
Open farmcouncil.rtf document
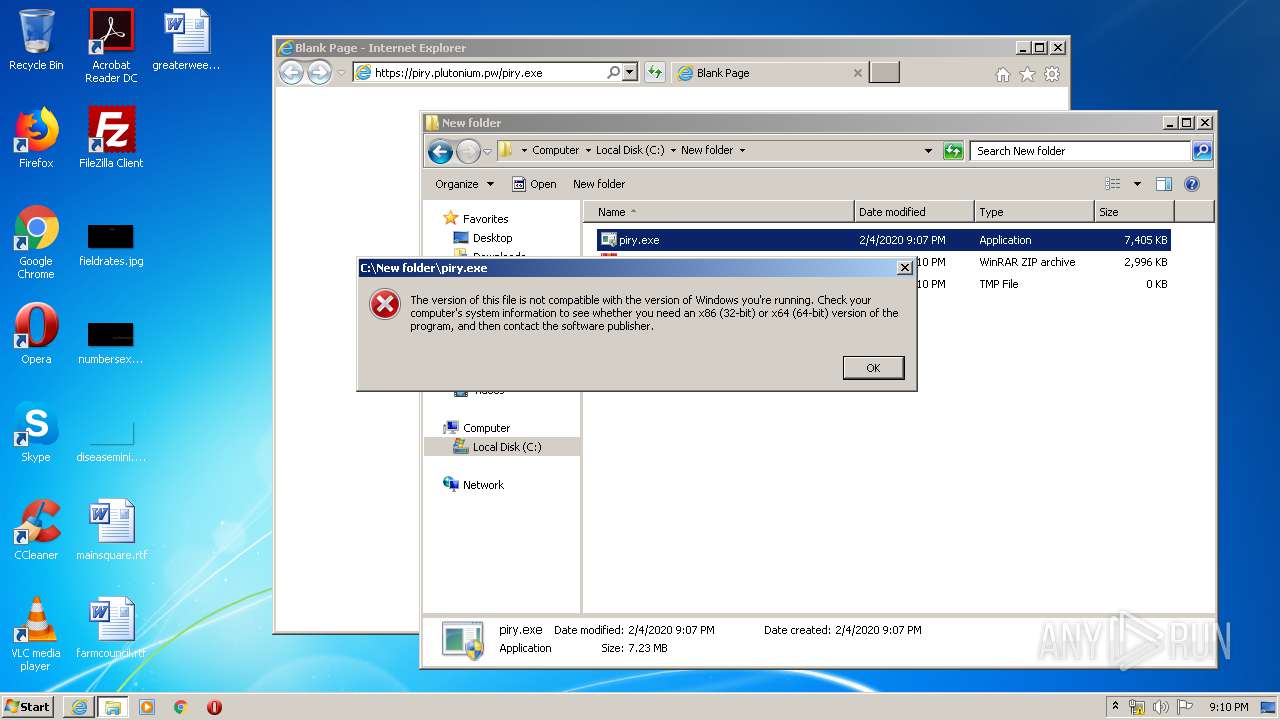(111, 628)
